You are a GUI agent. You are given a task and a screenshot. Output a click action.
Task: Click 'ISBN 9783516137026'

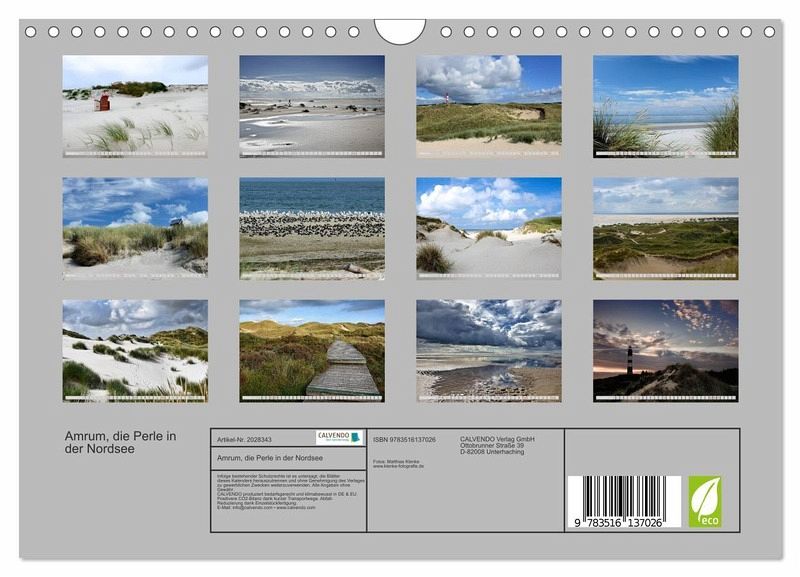(404, 439)
